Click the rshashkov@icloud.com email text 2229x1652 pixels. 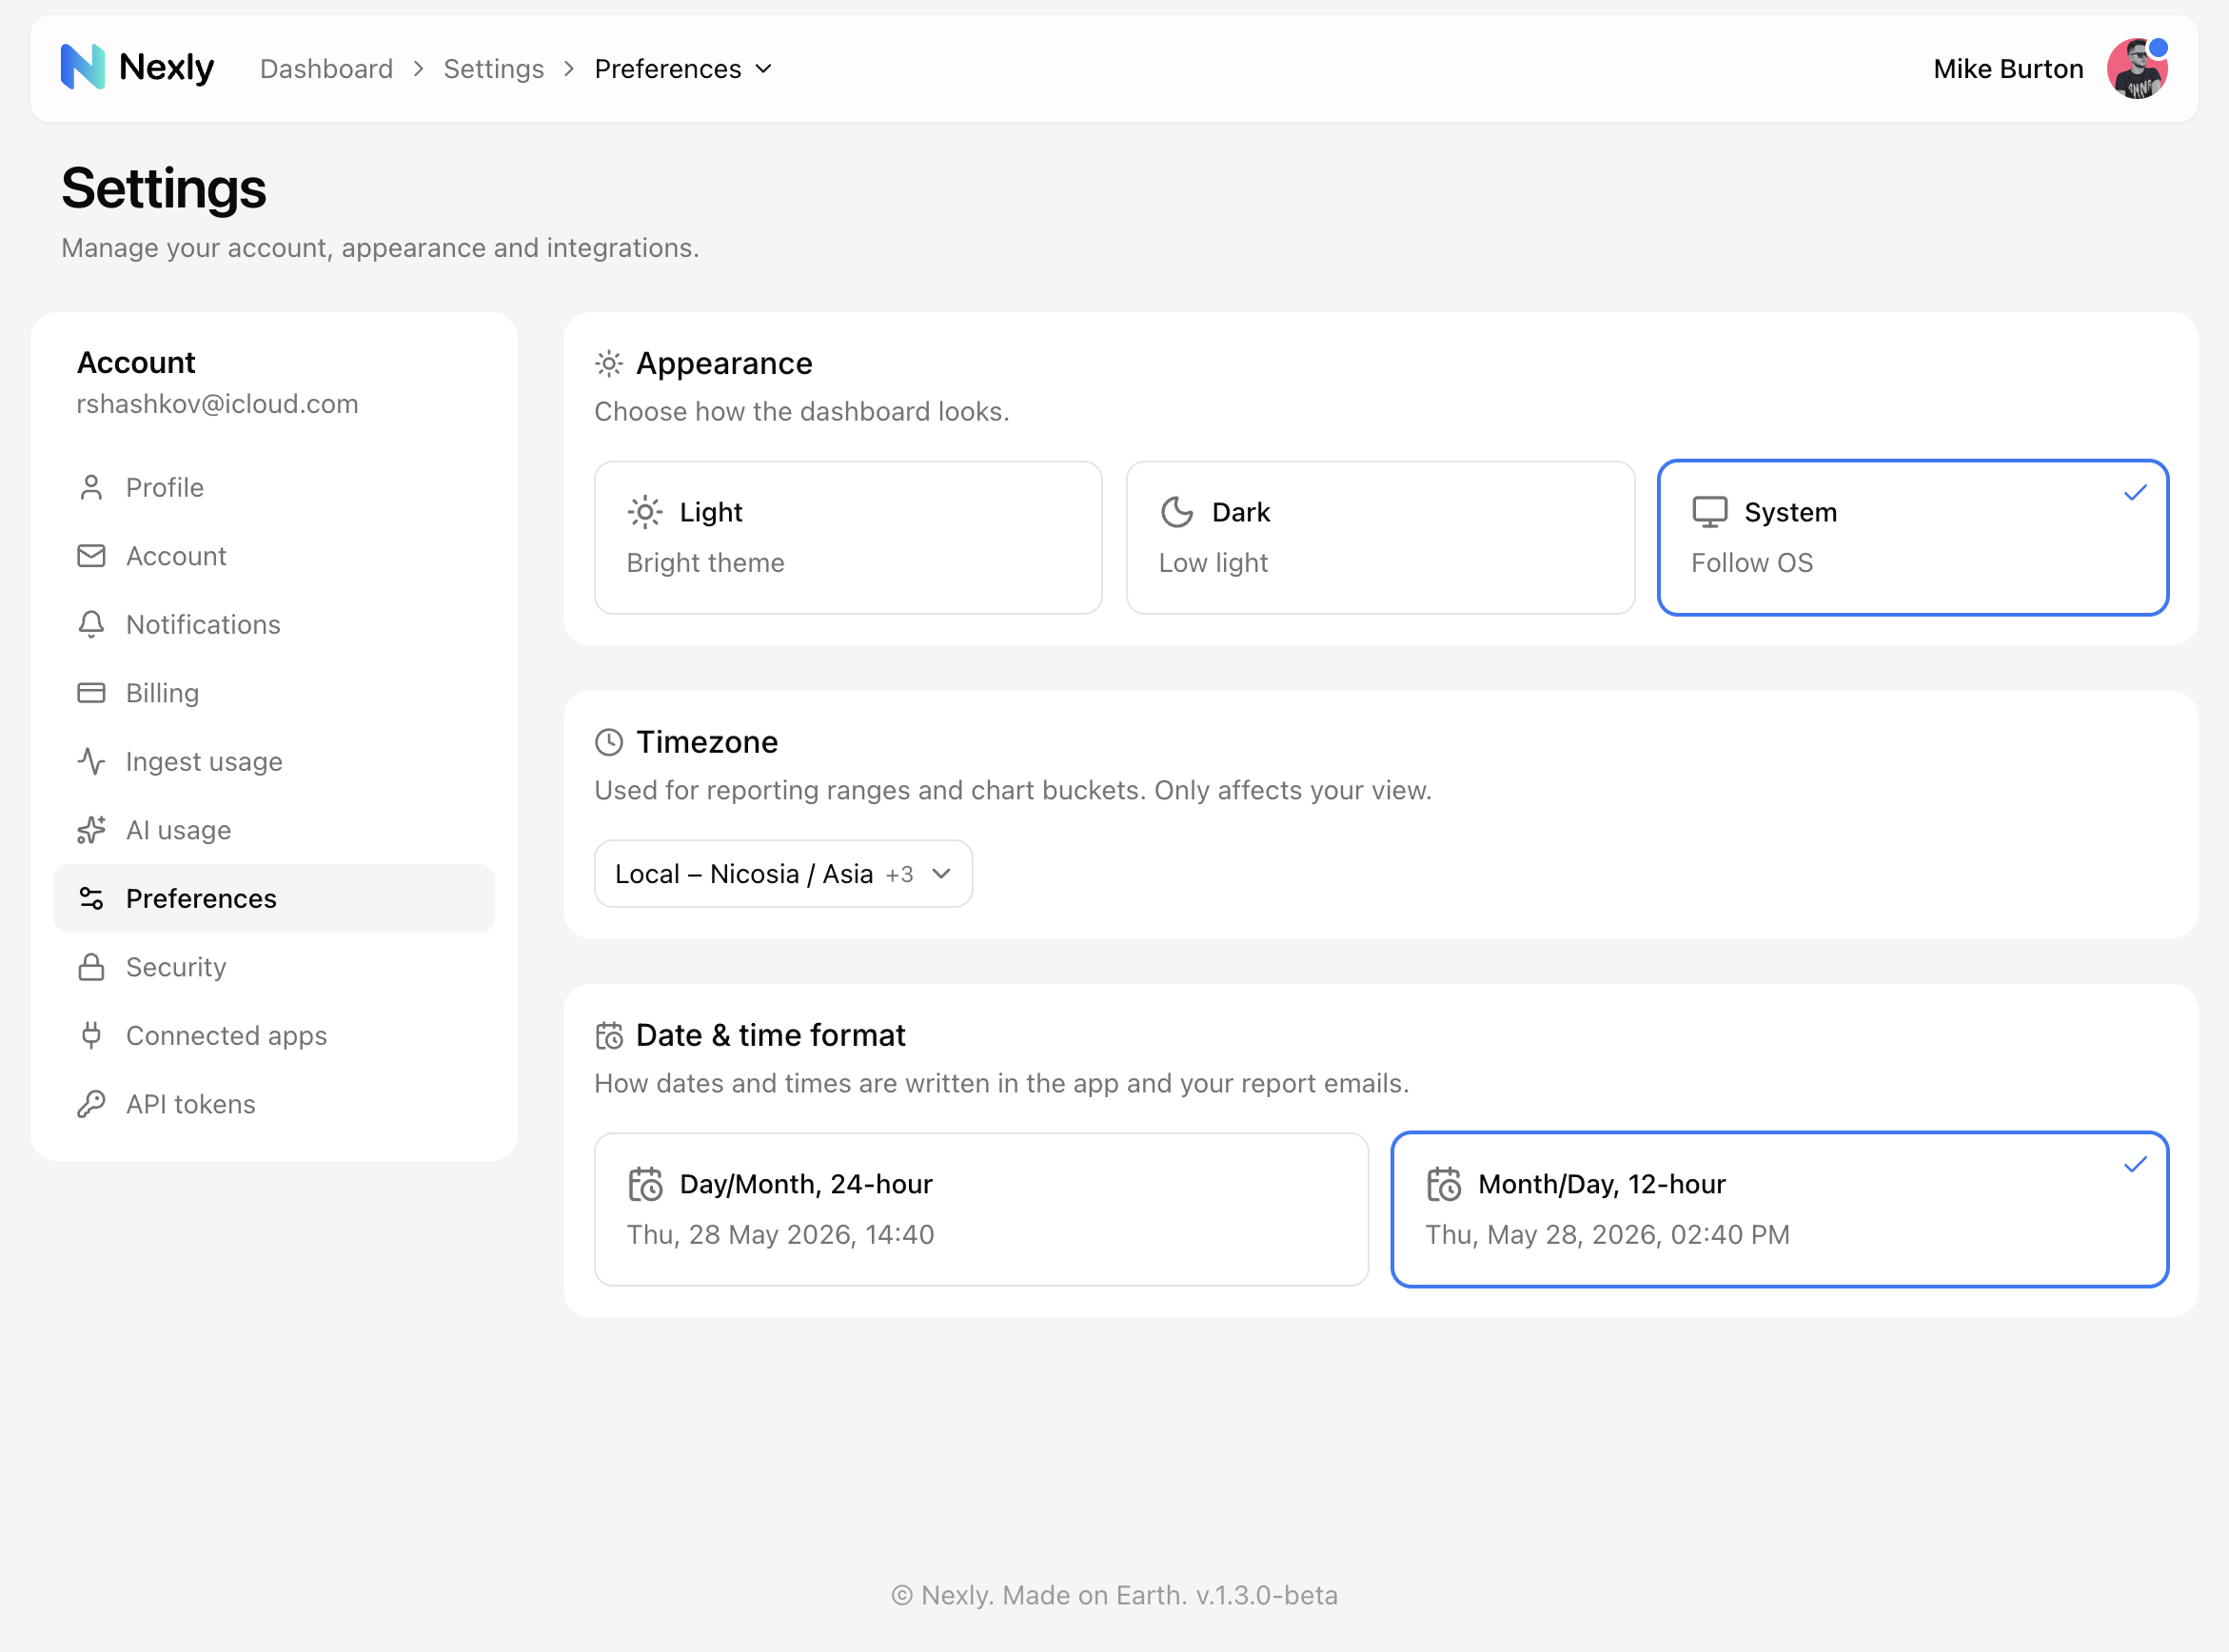(217, 404)
